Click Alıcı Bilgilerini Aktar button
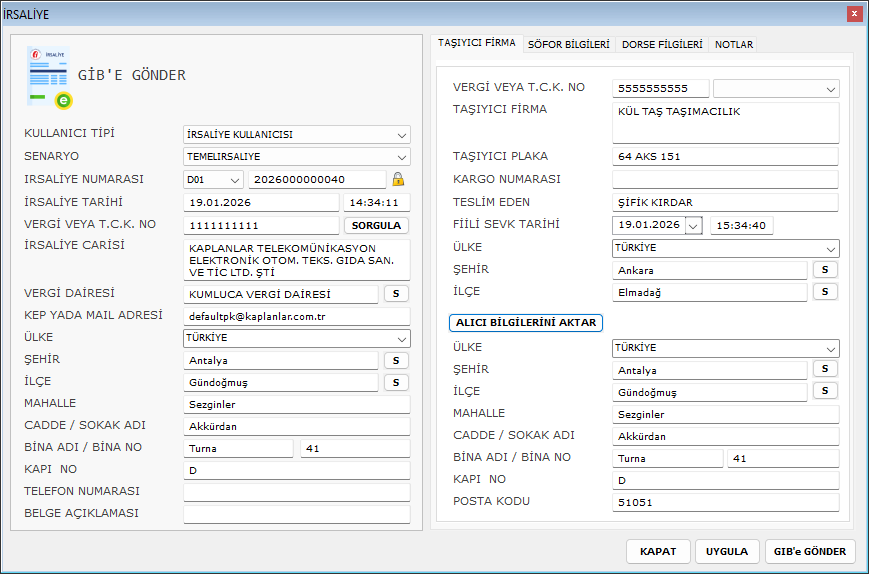 [526, 323]
